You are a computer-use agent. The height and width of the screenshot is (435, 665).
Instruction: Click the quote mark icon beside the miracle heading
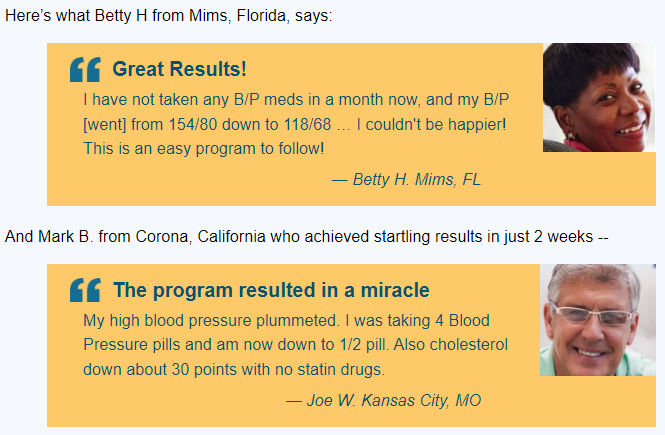85,290
